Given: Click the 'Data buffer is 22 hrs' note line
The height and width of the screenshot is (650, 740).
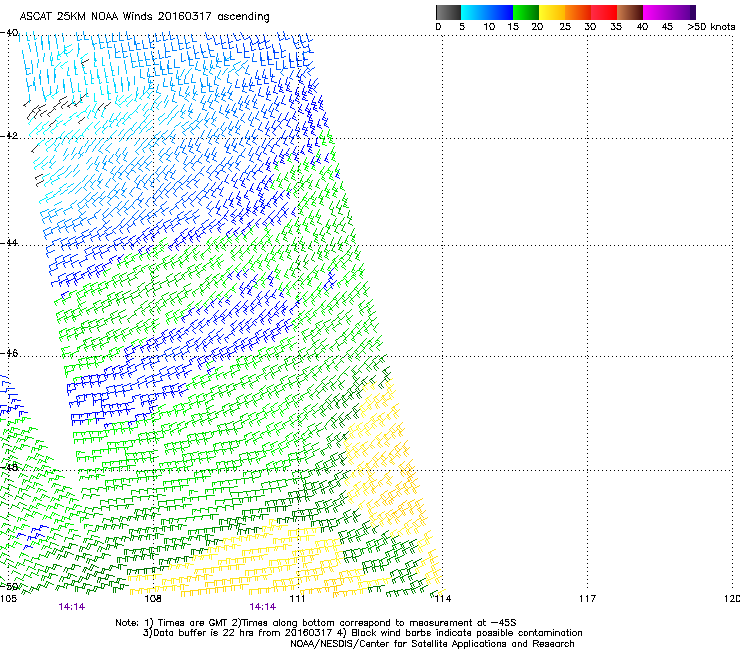Looking at the screenshot, I should tap(362, 633).
